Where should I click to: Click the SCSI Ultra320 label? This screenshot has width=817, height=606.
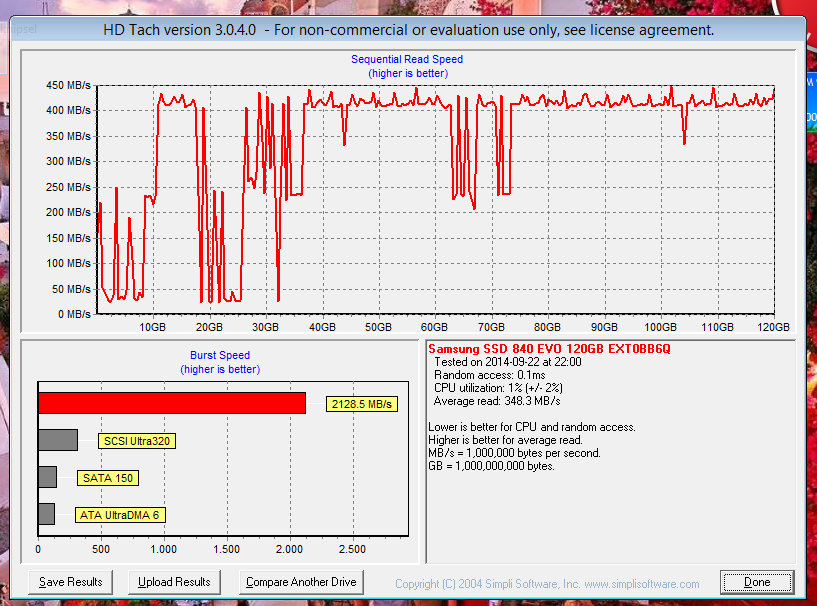(x=137, y=441)
